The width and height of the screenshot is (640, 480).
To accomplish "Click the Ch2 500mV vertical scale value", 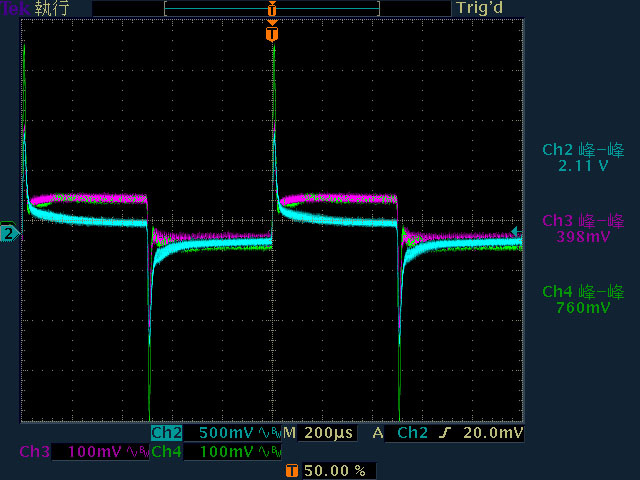I will pyautogui.click(x=226, y=433).
